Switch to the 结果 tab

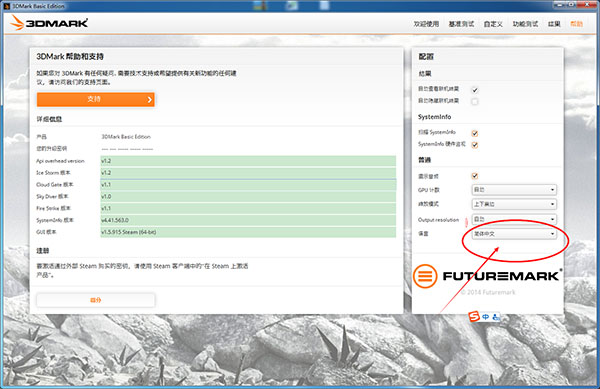click(x=554, y=24)
